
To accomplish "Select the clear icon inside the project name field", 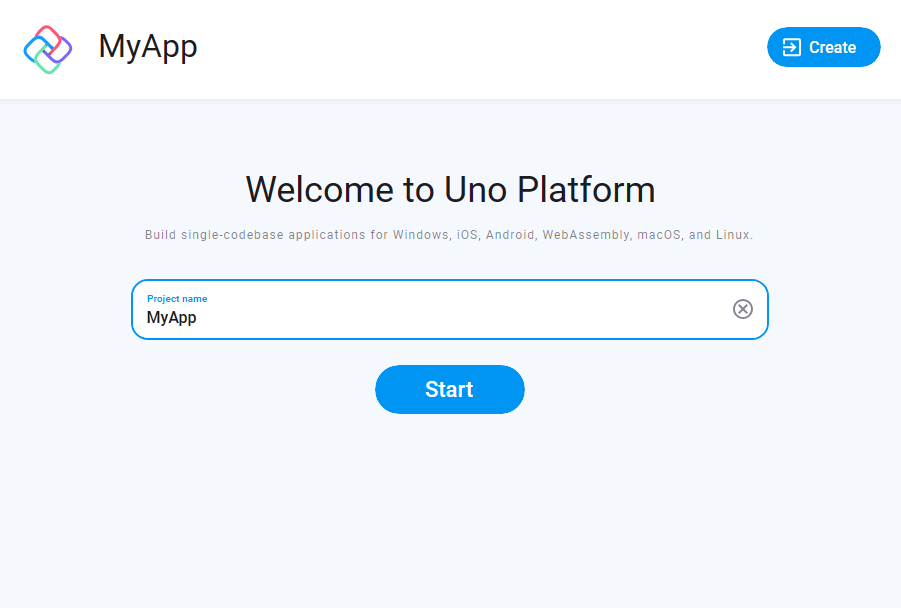I will point(742,309).
